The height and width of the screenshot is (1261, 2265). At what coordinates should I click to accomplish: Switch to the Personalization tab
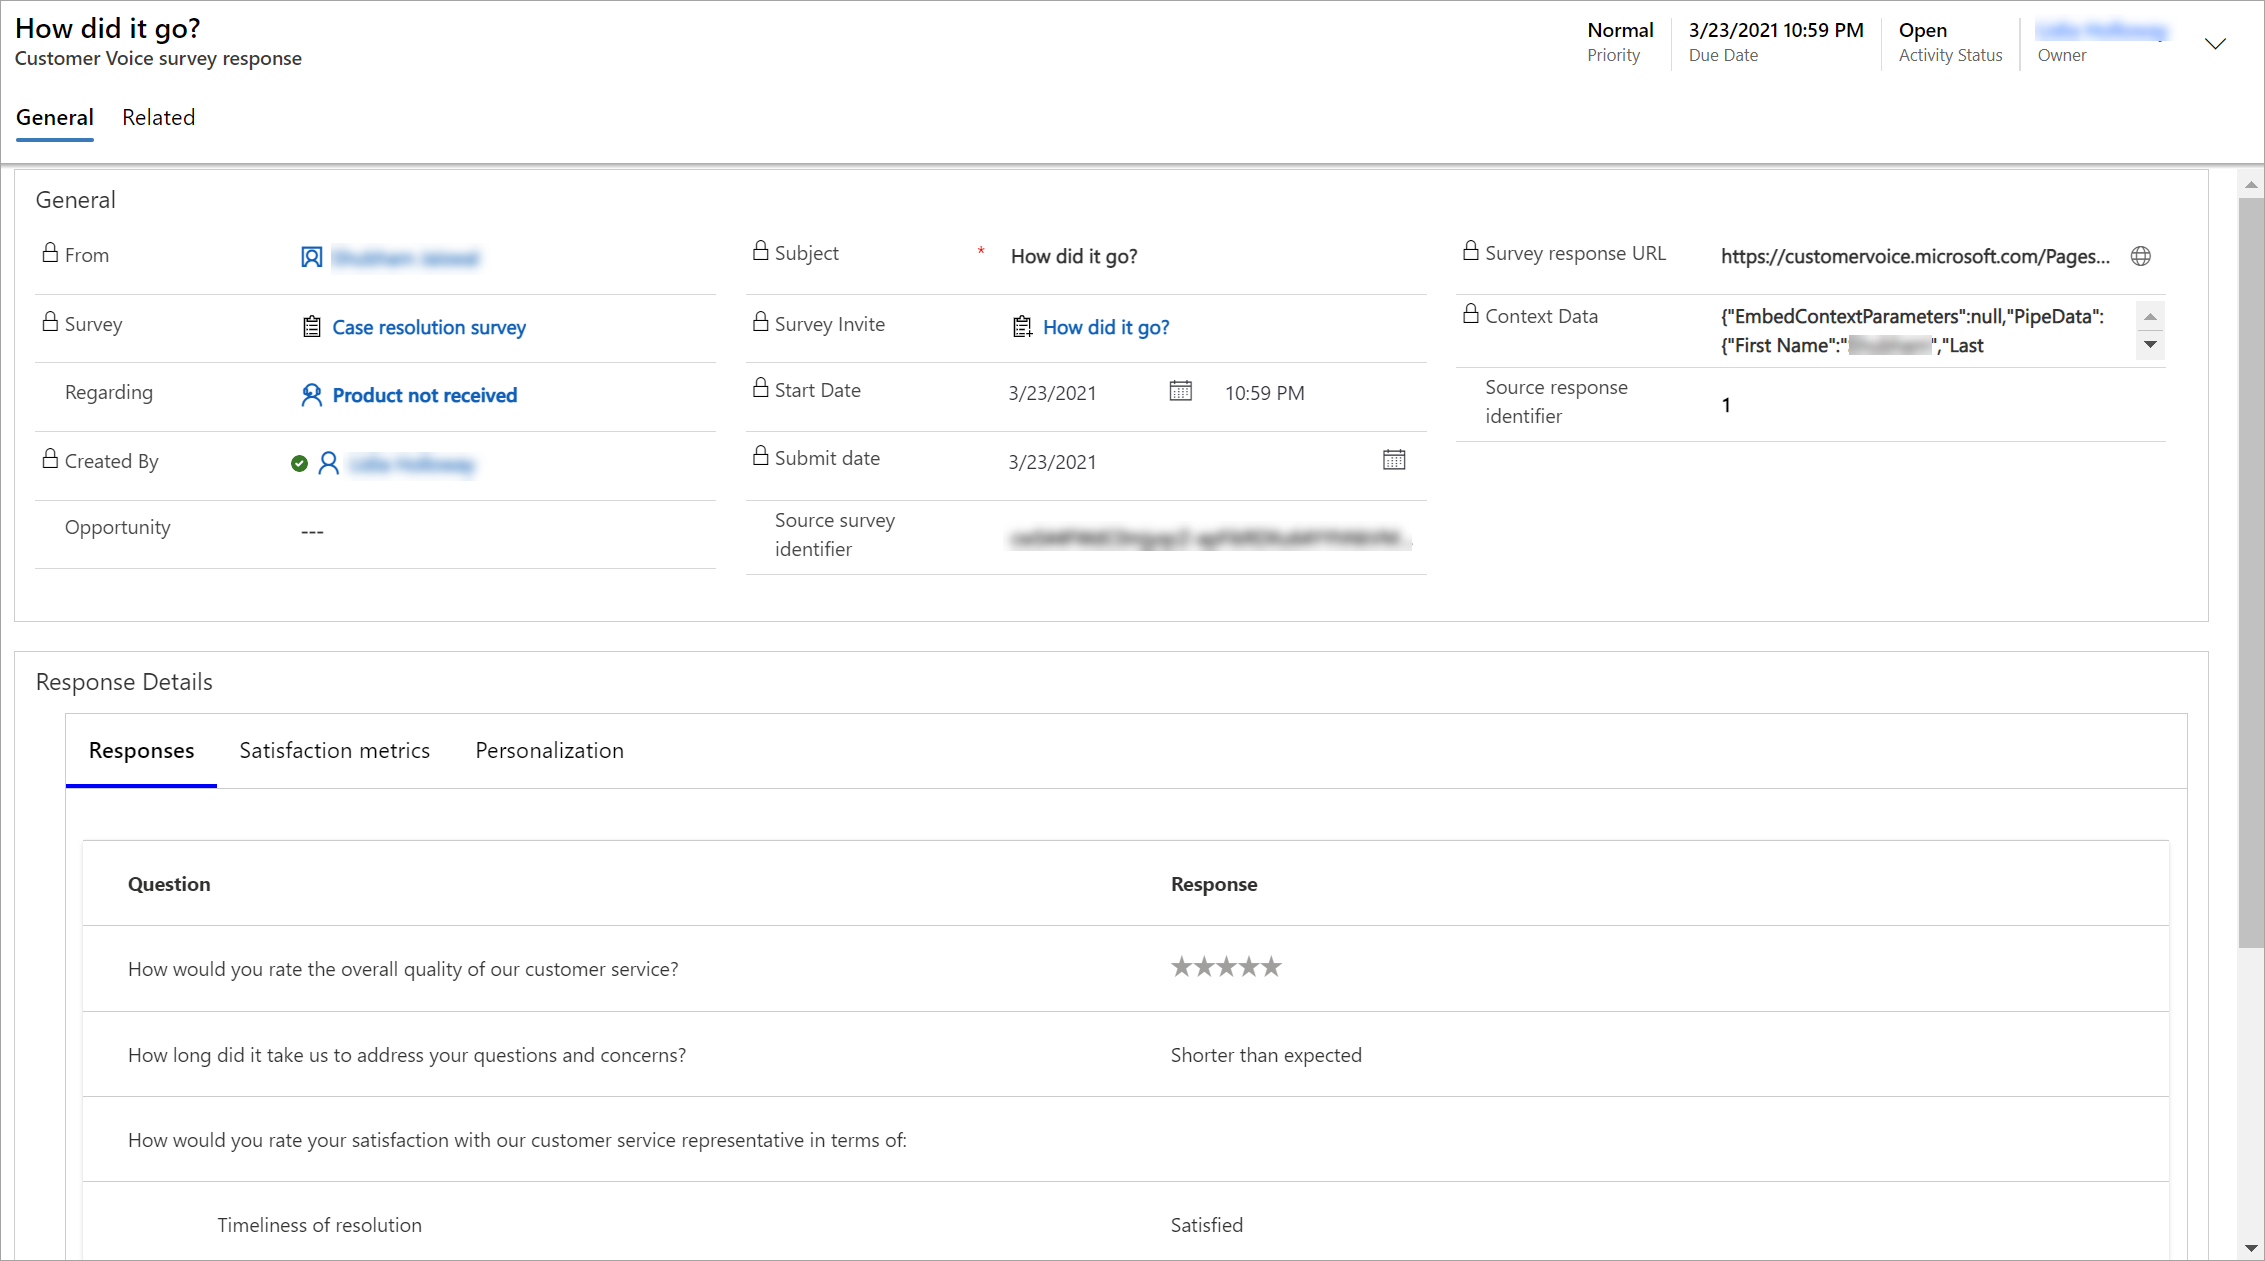550,750
